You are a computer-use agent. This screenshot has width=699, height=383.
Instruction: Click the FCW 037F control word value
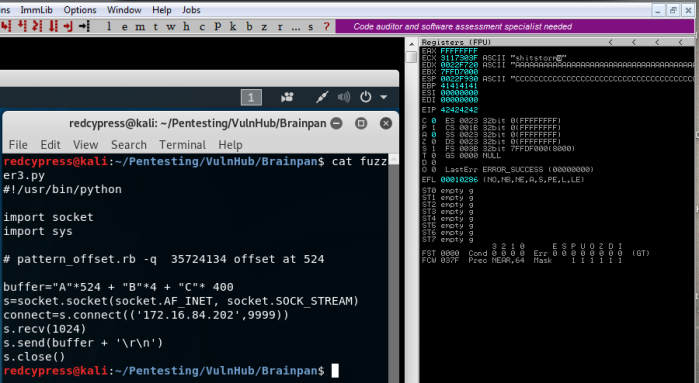tap(450, 260)
